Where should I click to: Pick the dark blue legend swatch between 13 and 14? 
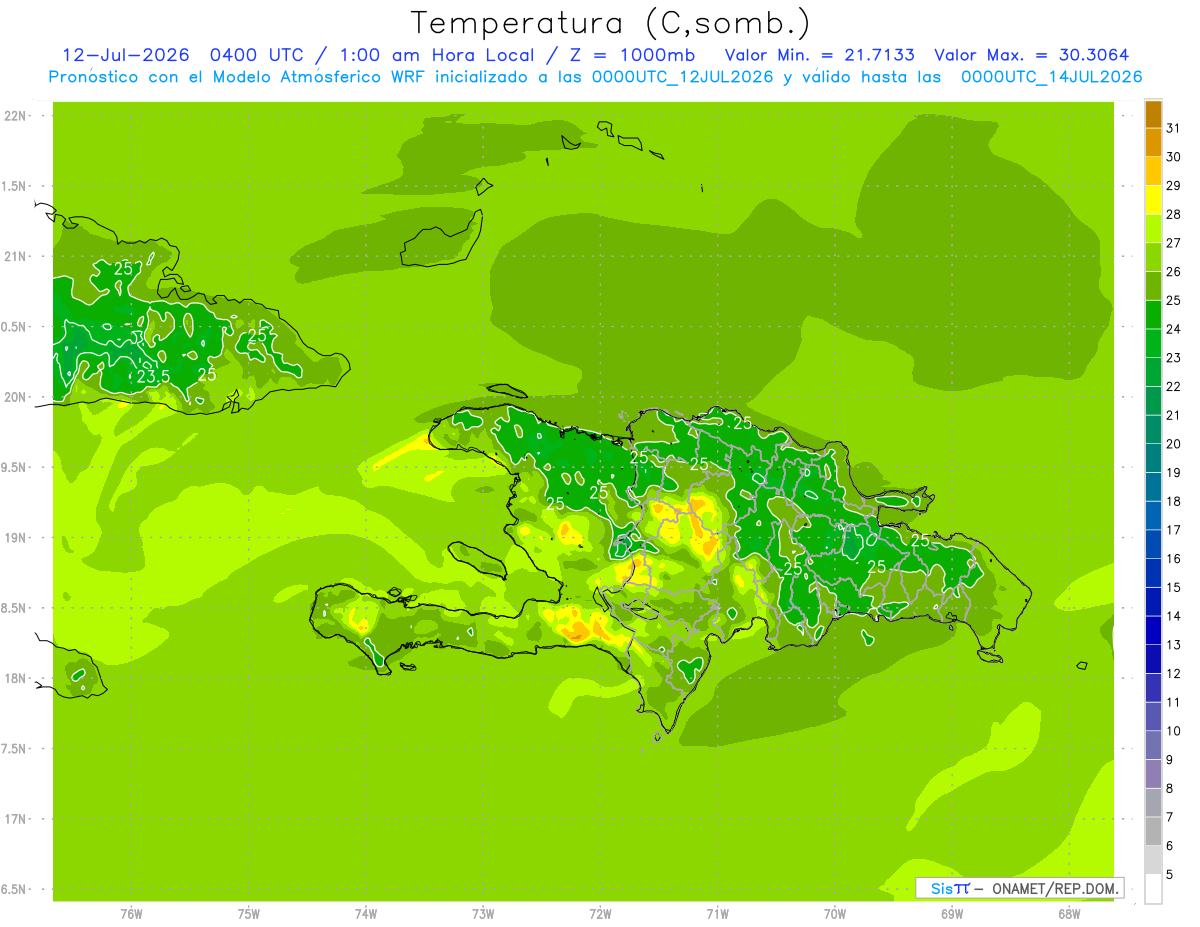pos(1153,630)
